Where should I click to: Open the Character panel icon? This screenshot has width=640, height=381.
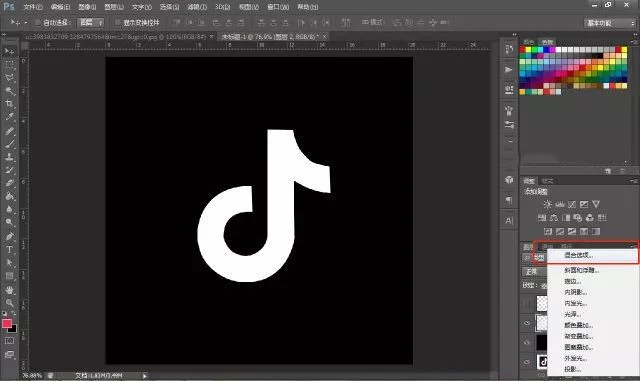[x=509, y=221]
